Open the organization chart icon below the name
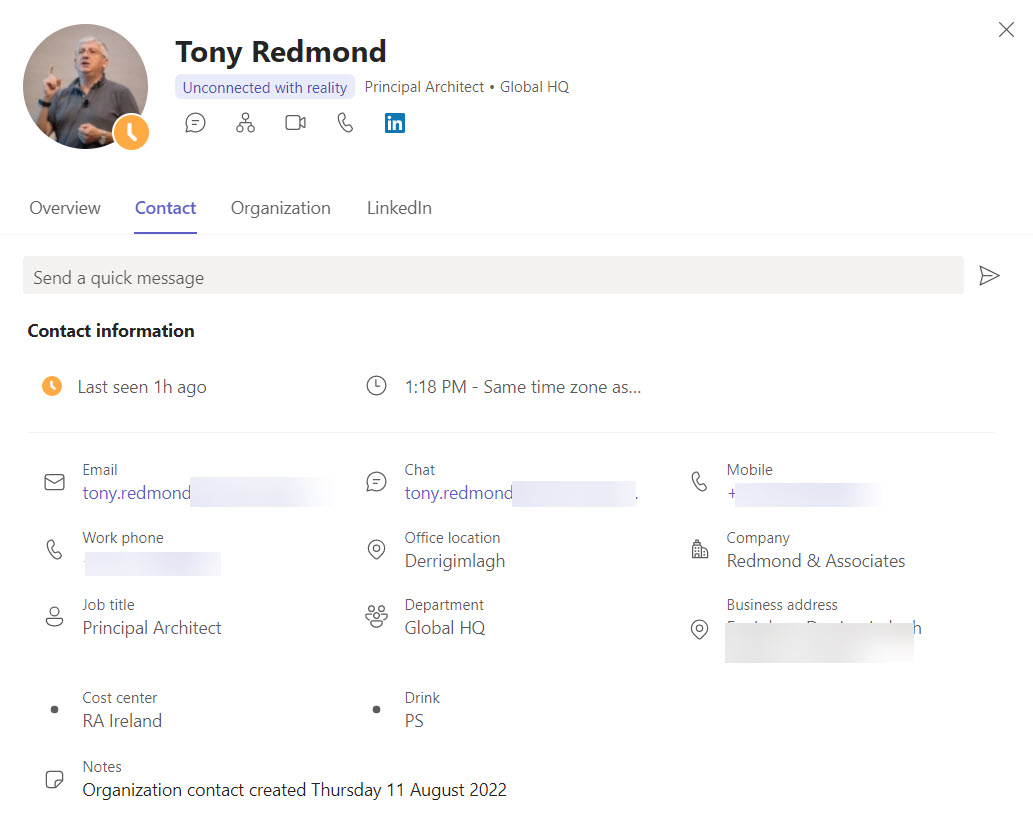This screenshot has width=1033, height=824. [245, 123]
